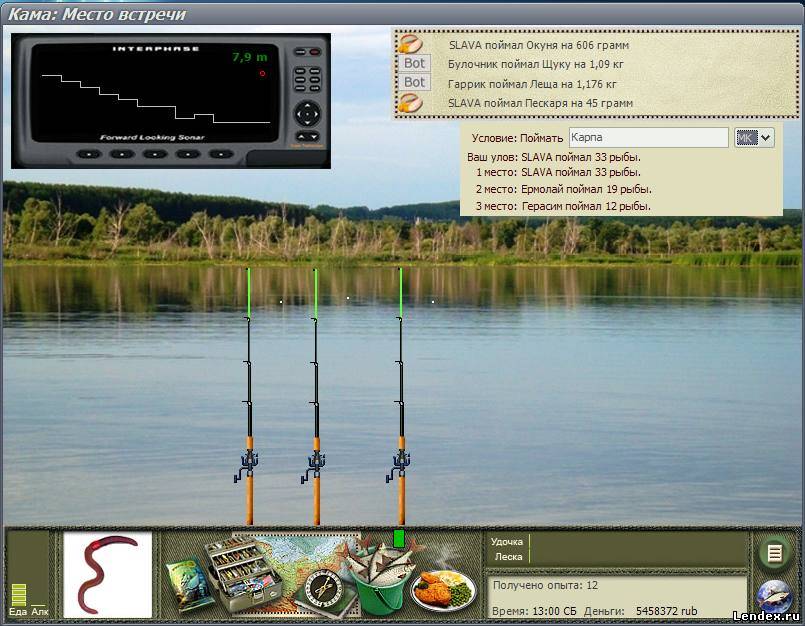
Task: Select the left fishing rod
Action: (249, 395)
